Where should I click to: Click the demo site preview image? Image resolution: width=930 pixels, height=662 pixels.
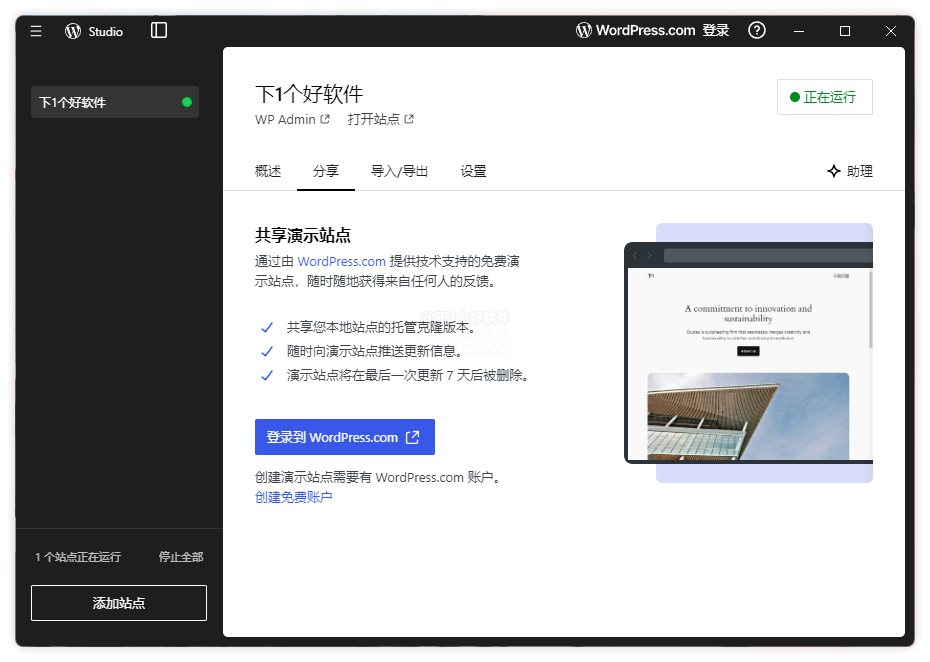(x=749, y=353)
